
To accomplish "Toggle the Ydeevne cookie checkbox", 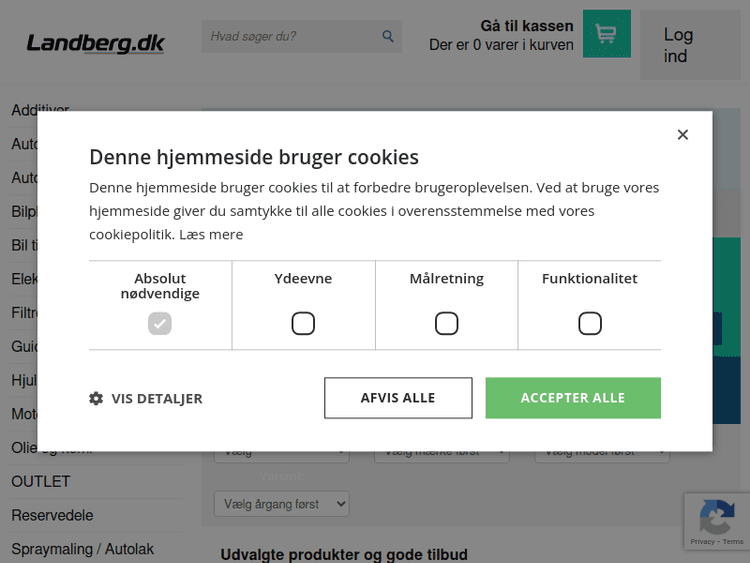I will pos(303,323).
